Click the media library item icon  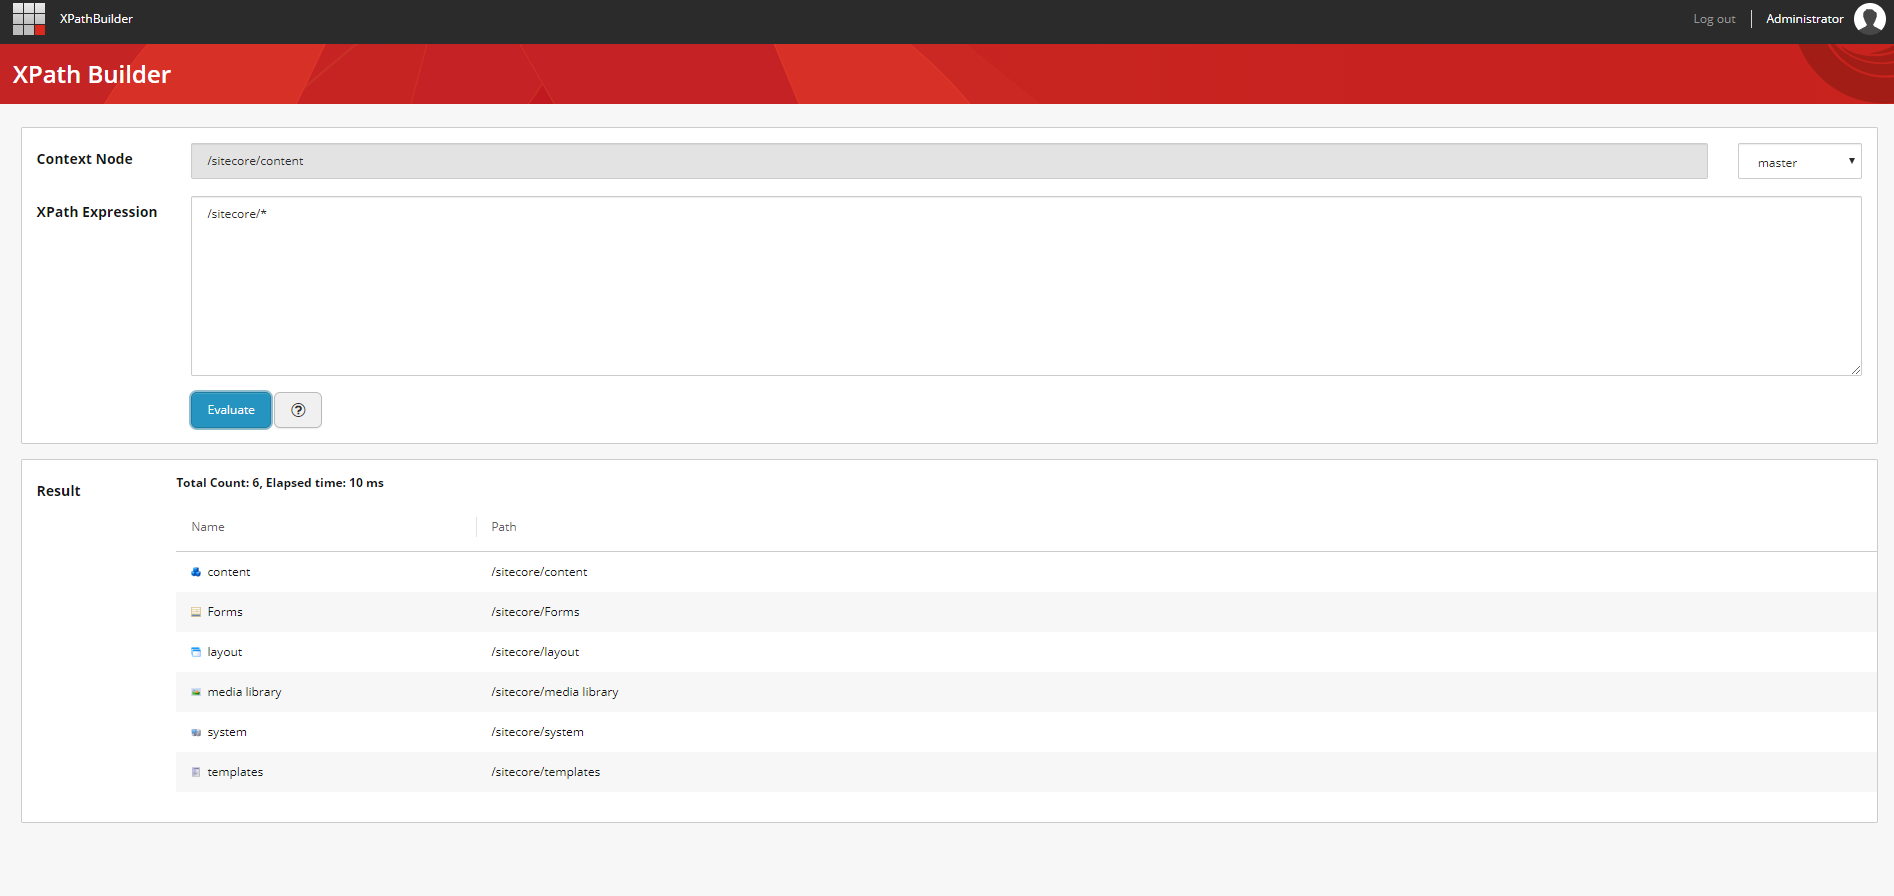(x=196, y=692)
